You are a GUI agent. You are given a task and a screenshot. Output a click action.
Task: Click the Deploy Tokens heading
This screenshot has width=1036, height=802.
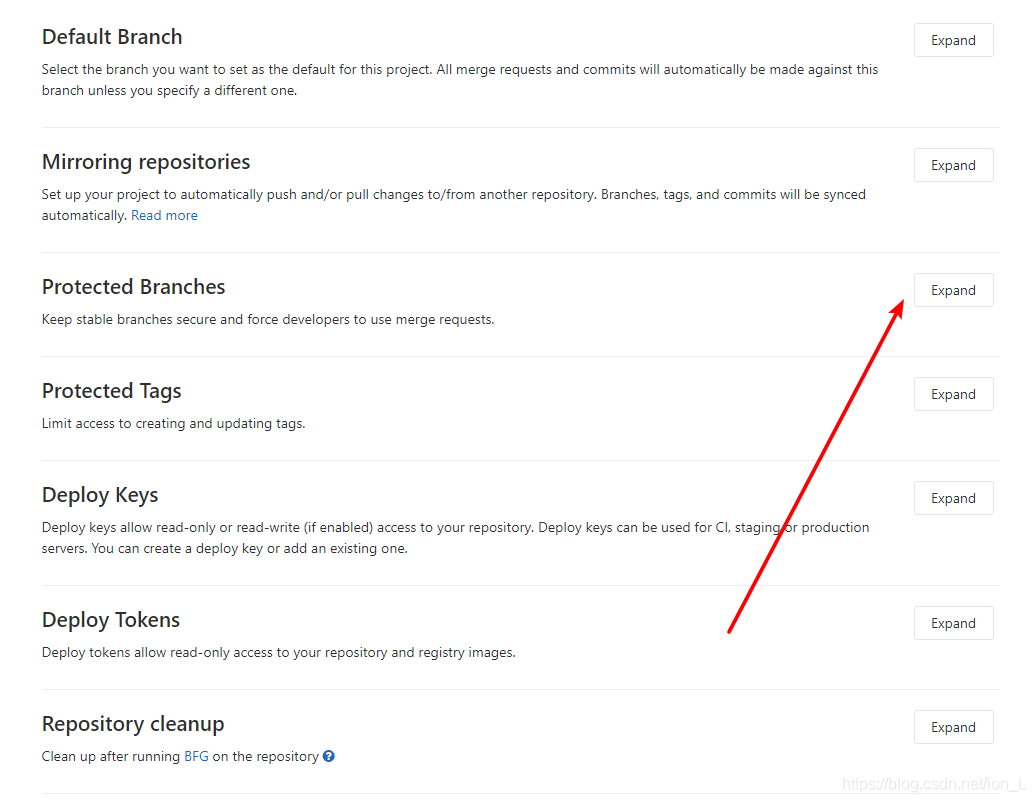110,620
